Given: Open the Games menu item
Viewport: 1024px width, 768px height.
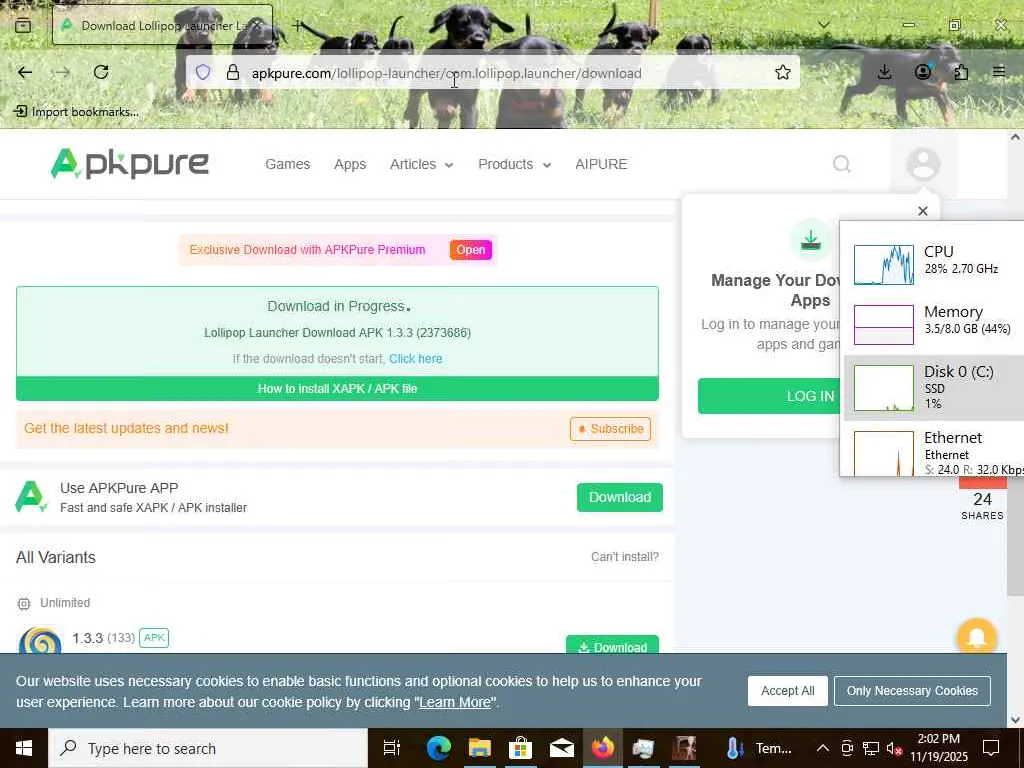Looking at the screenshot, I should (x=287, y=164).
